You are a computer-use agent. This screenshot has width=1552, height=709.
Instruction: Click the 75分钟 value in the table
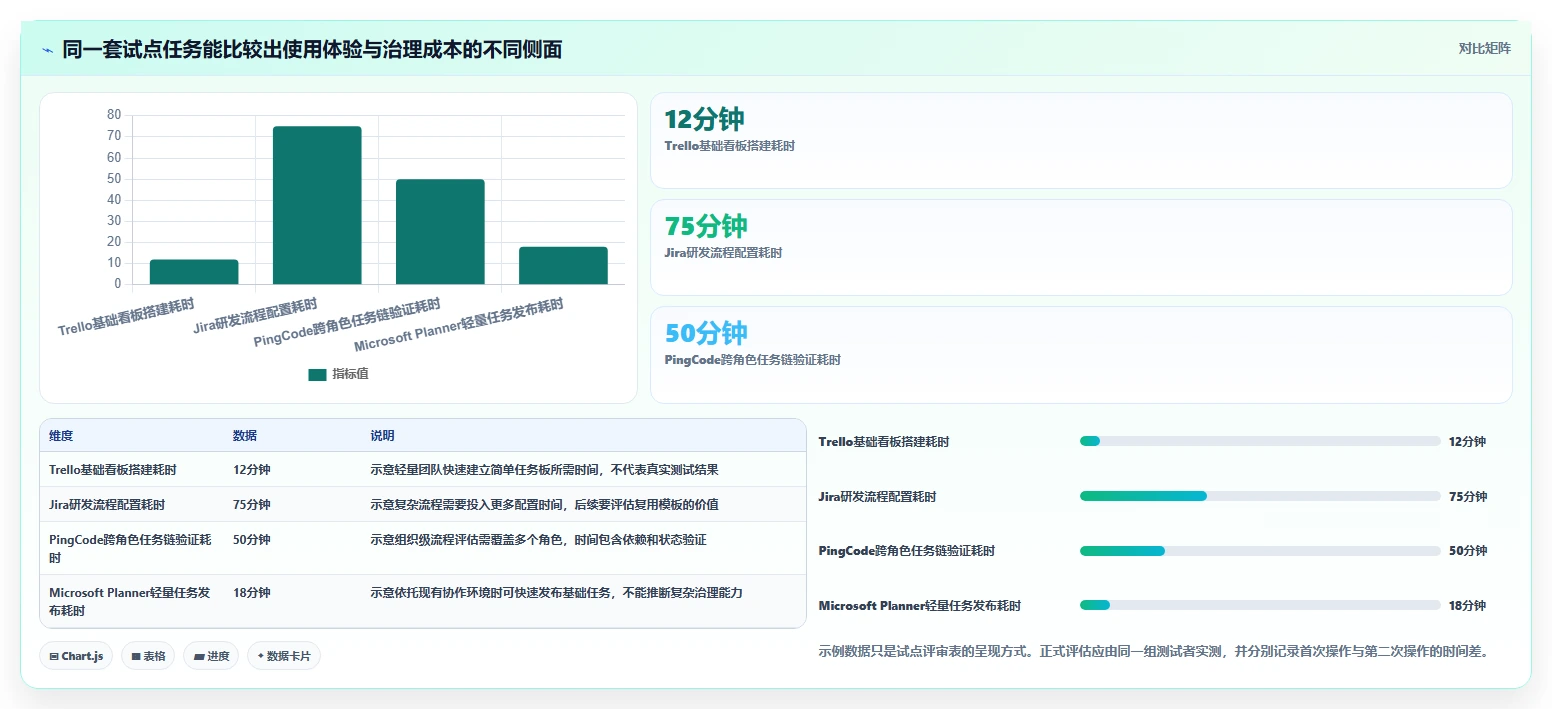[252, 504]
